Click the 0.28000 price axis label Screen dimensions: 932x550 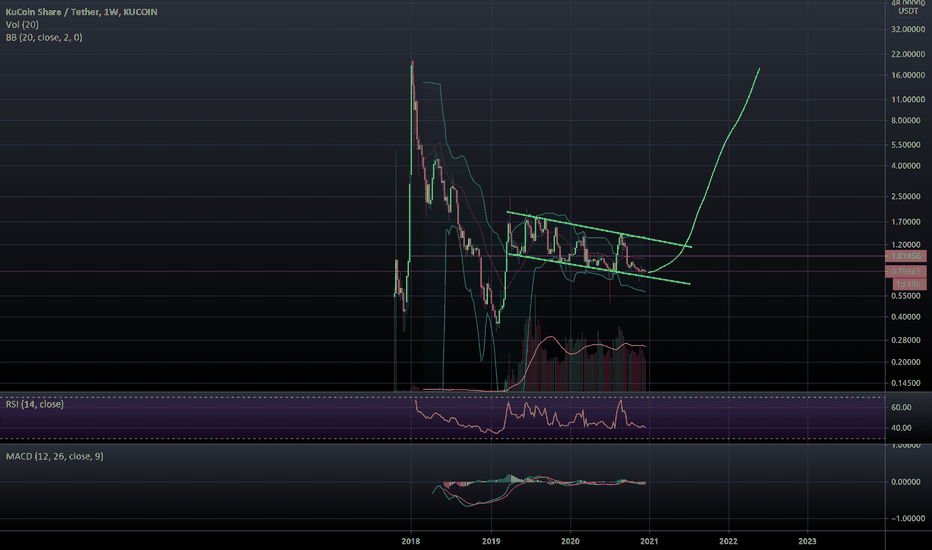point(908,341)
